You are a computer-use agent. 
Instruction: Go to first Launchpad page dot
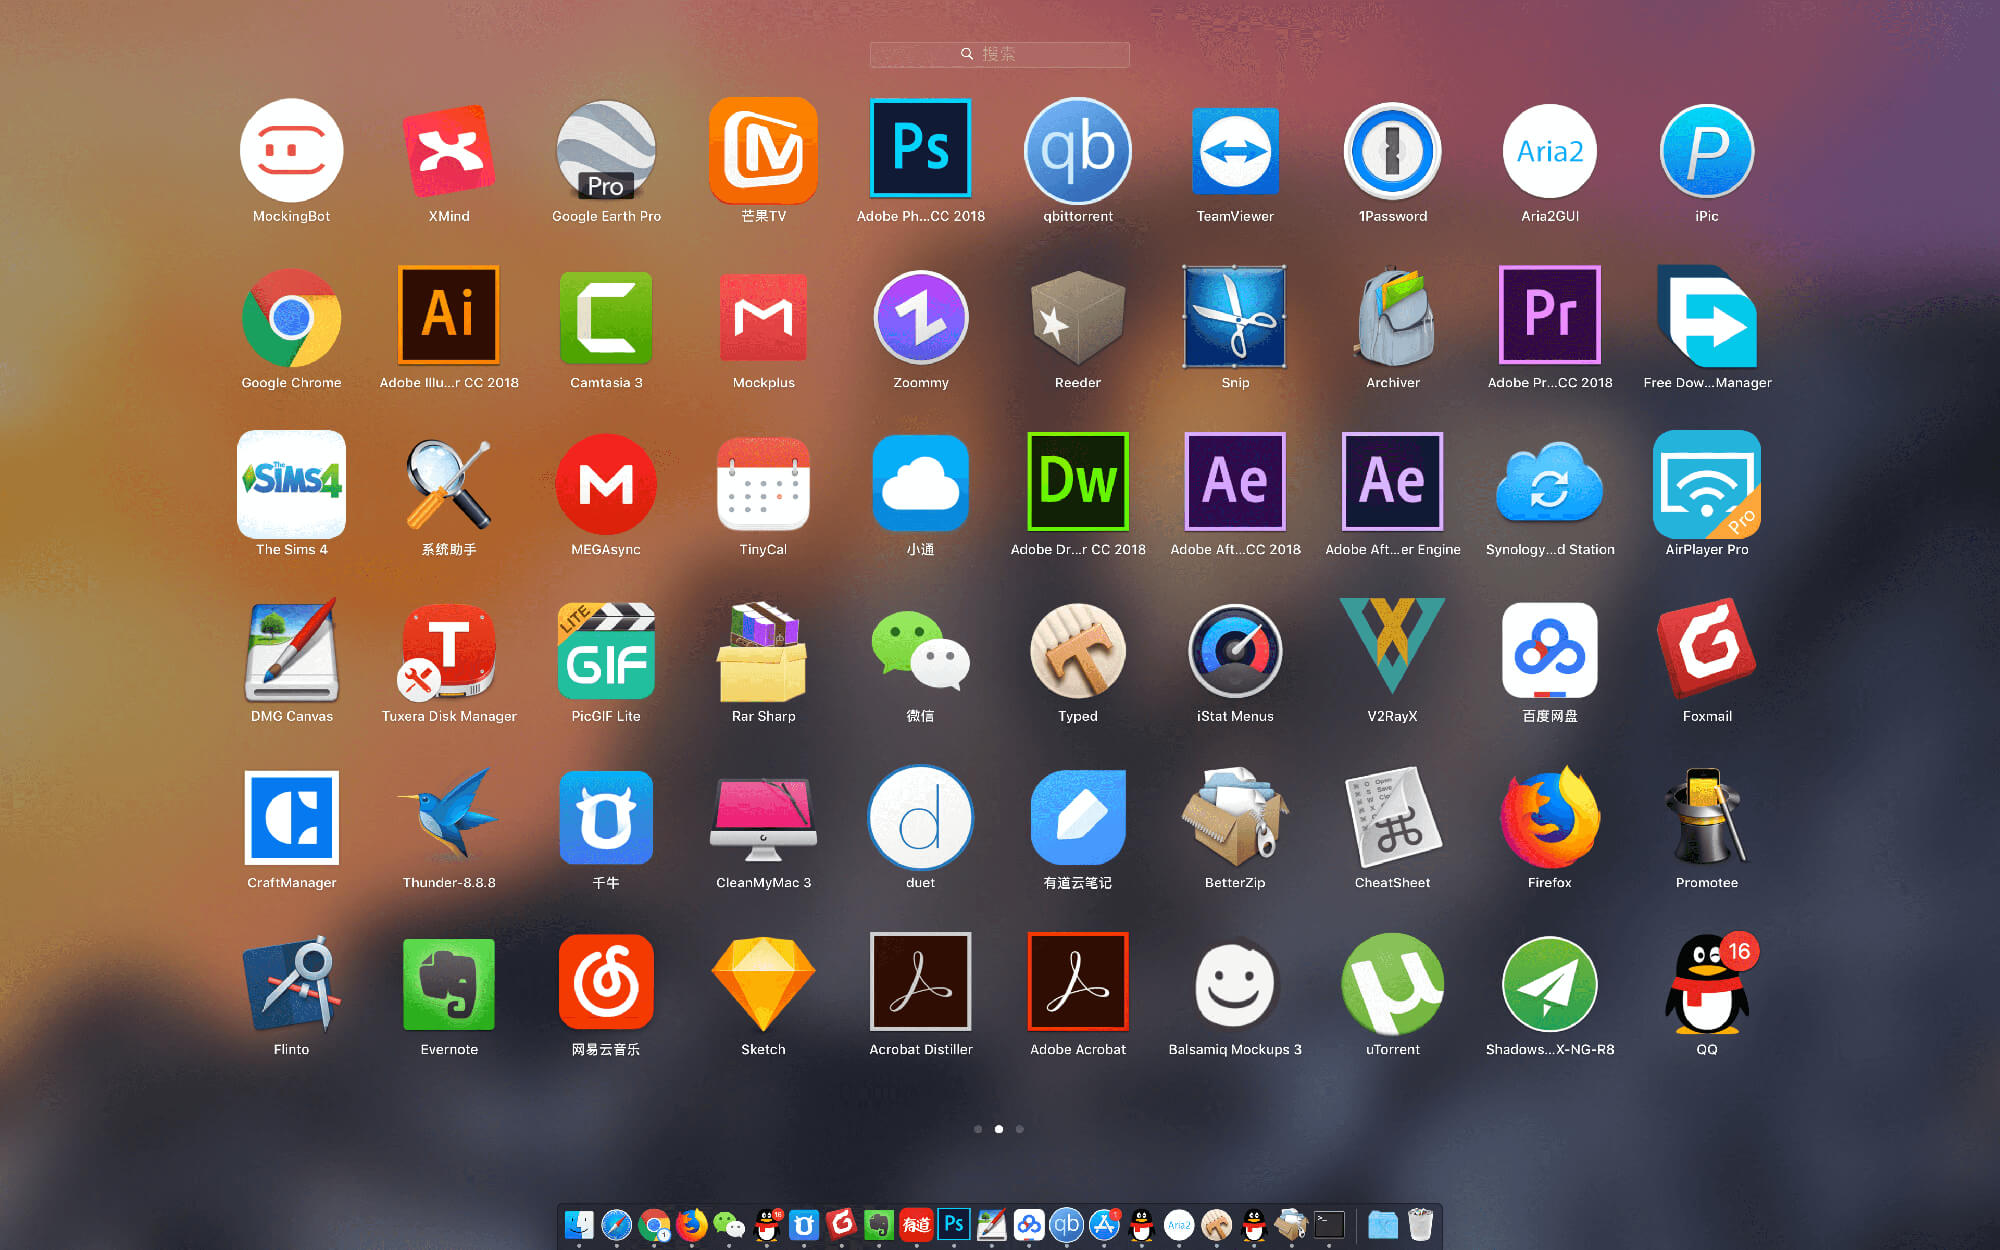tap(978, 1129)
